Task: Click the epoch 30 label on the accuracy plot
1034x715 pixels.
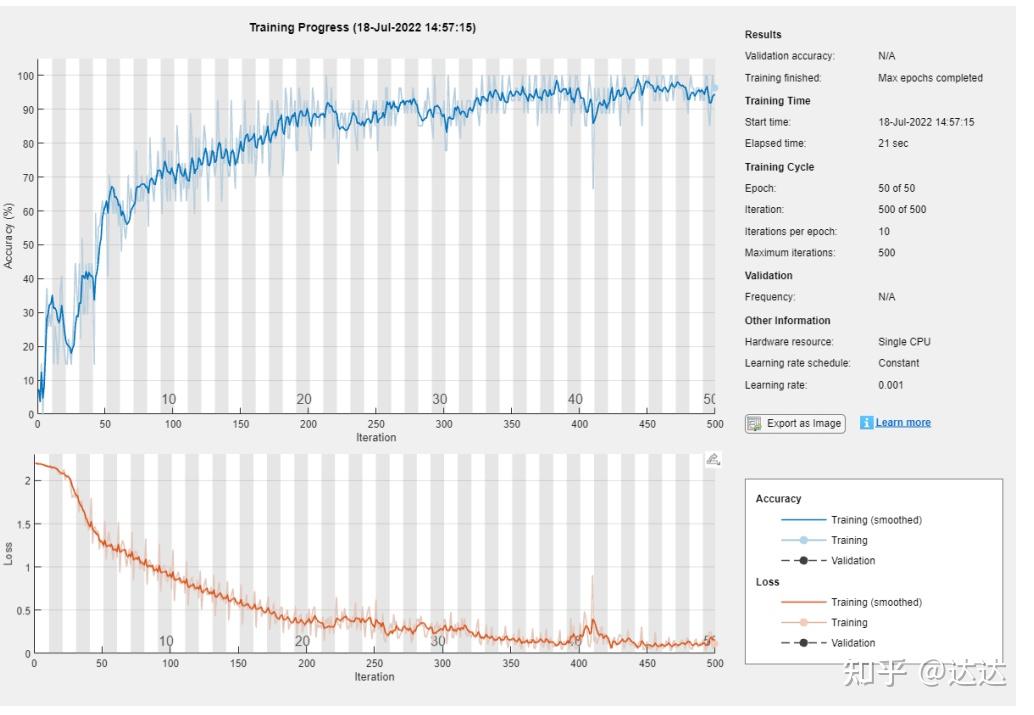Action: click(440, 399)
